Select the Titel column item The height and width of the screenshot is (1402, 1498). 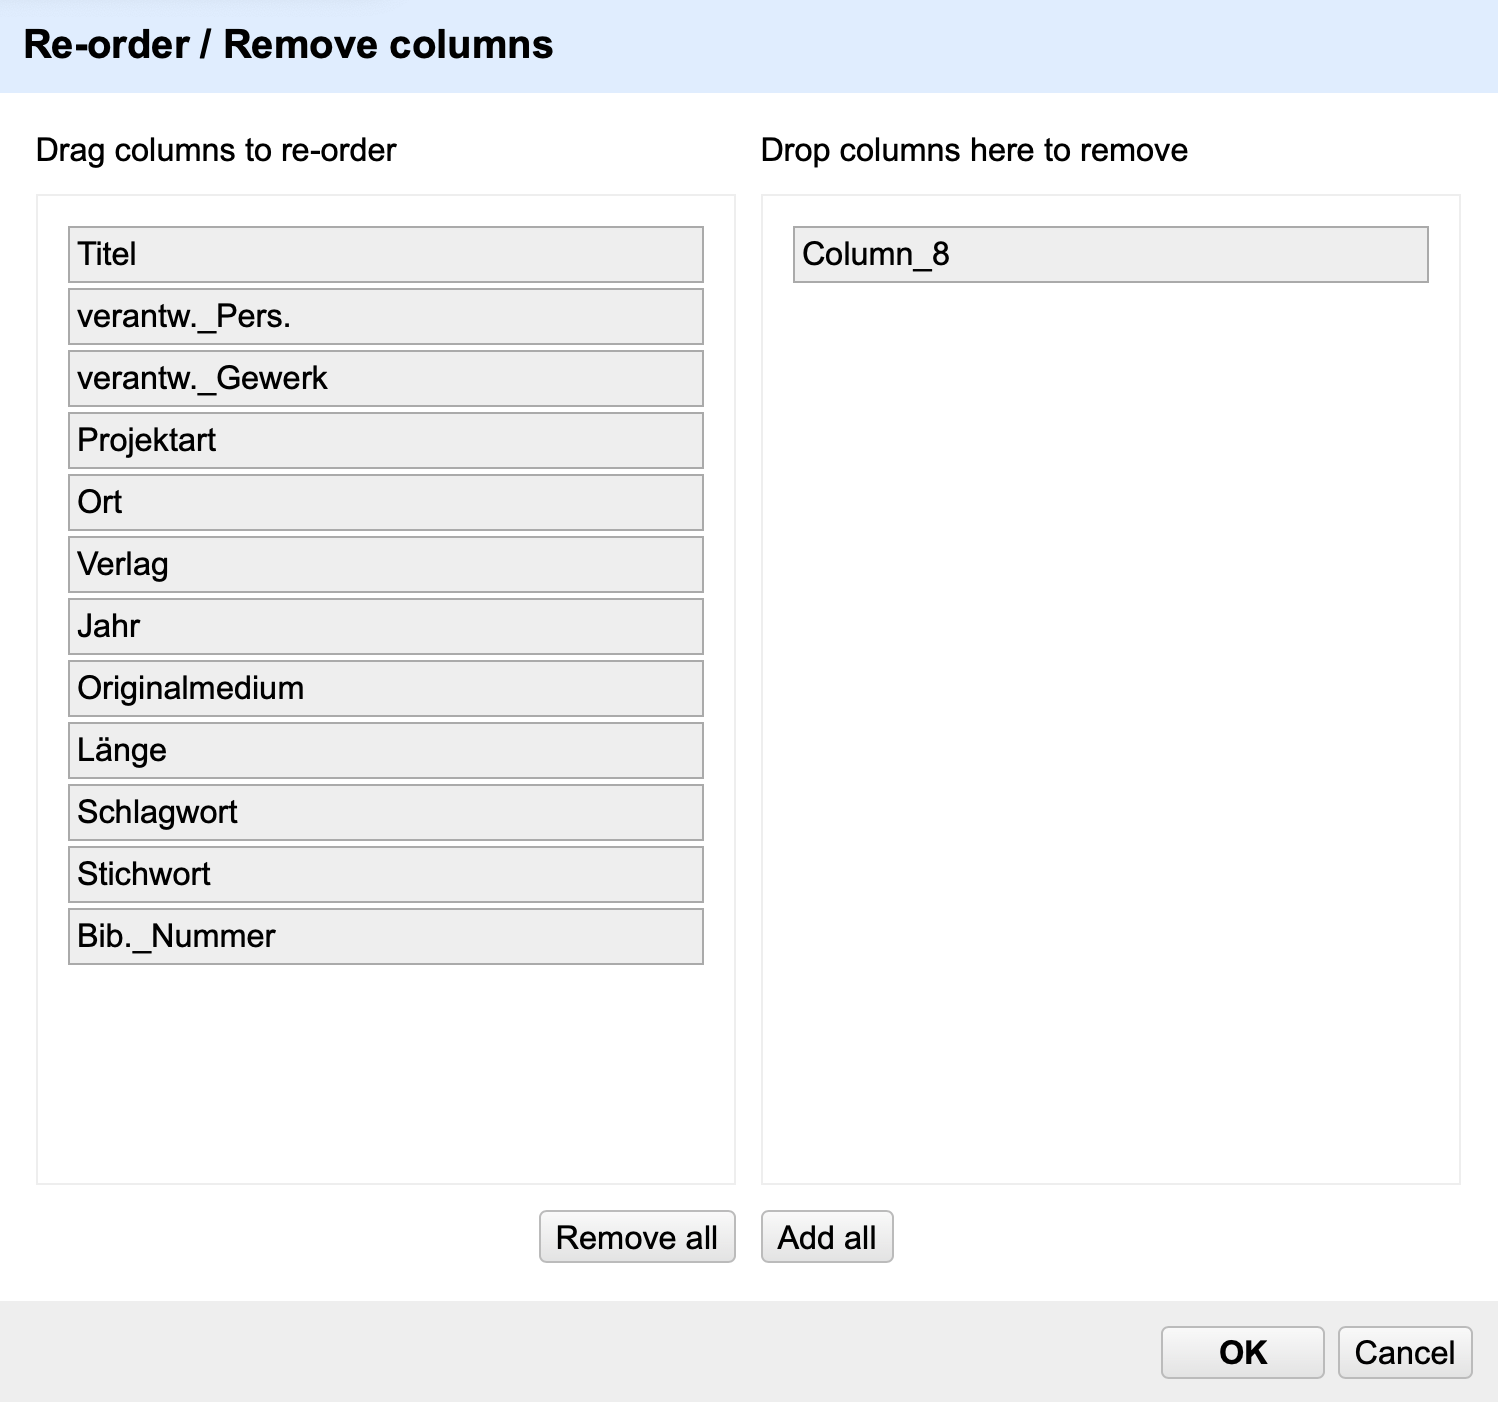coord(385,254)
